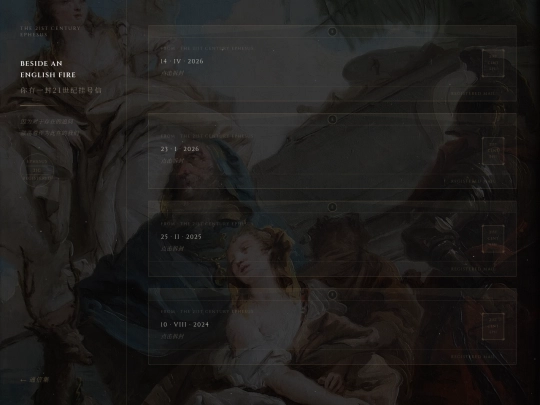Click the postage stamp on the 10 · VIII · 2024 envelope
Image resolution: width=540 pixels, height=405 pixels.
pos(493,326)
